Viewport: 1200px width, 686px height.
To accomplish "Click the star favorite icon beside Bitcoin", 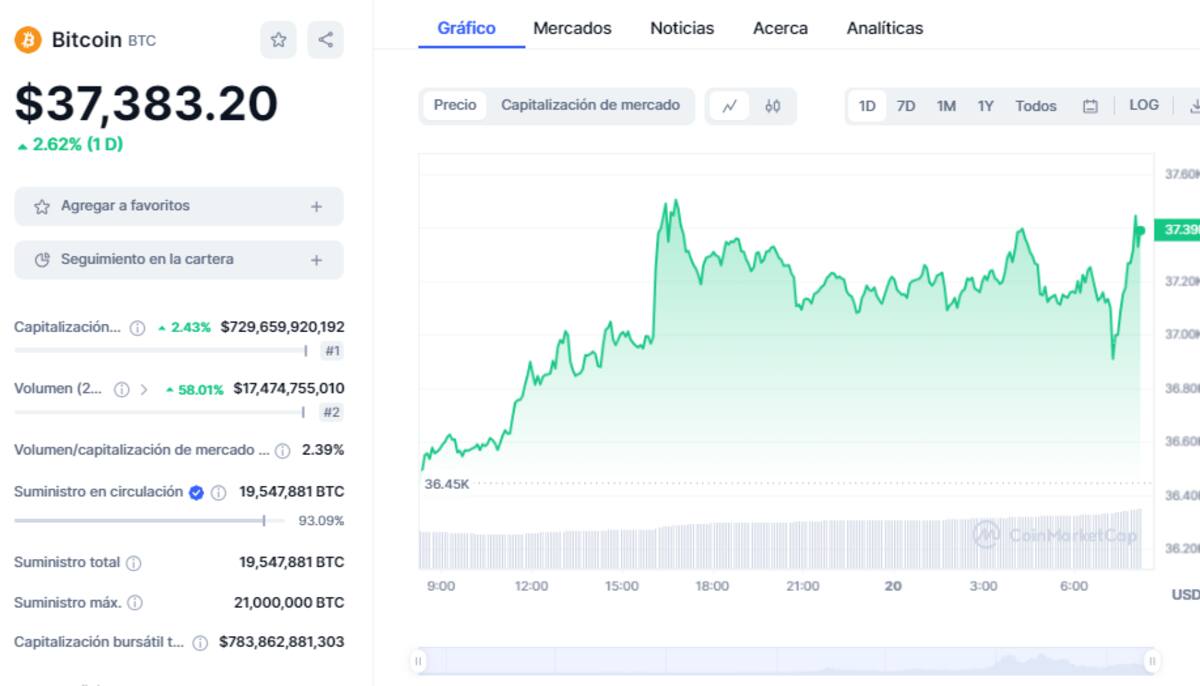I will pyautogui.click(x=278, y=40).
